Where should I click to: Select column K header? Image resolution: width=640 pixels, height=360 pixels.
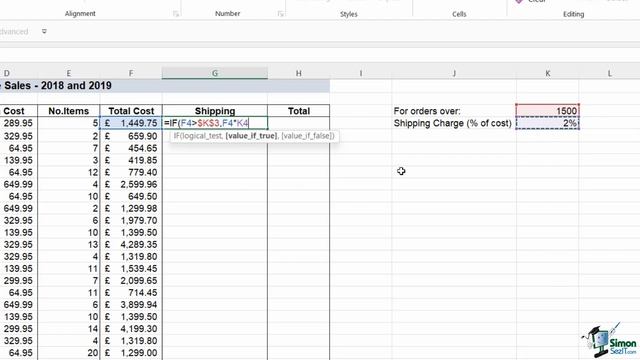pyautogui.click(x=548, y=73)
